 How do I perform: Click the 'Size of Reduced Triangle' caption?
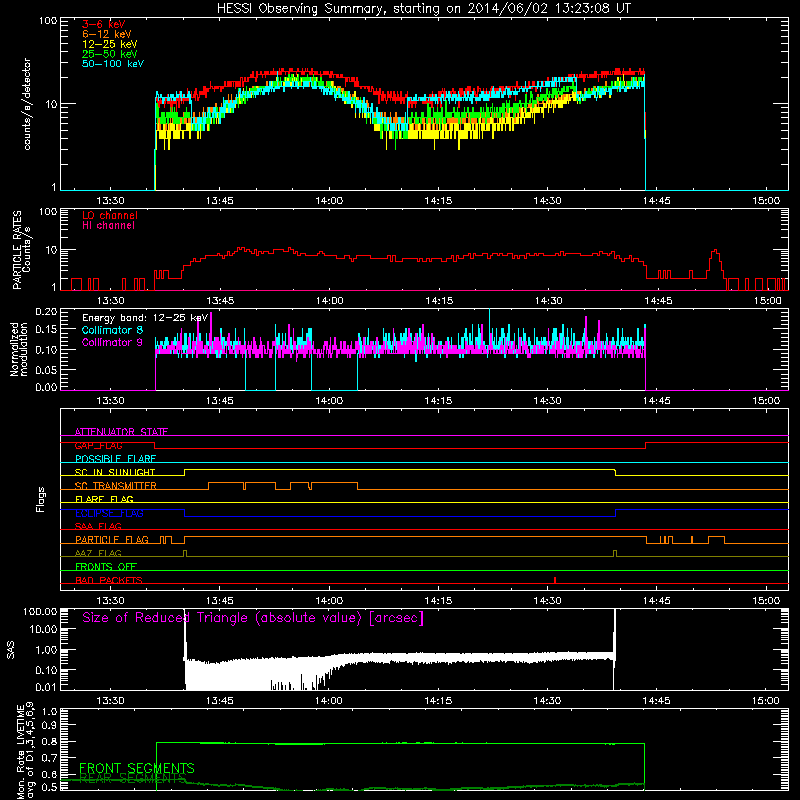pos(253,618)
